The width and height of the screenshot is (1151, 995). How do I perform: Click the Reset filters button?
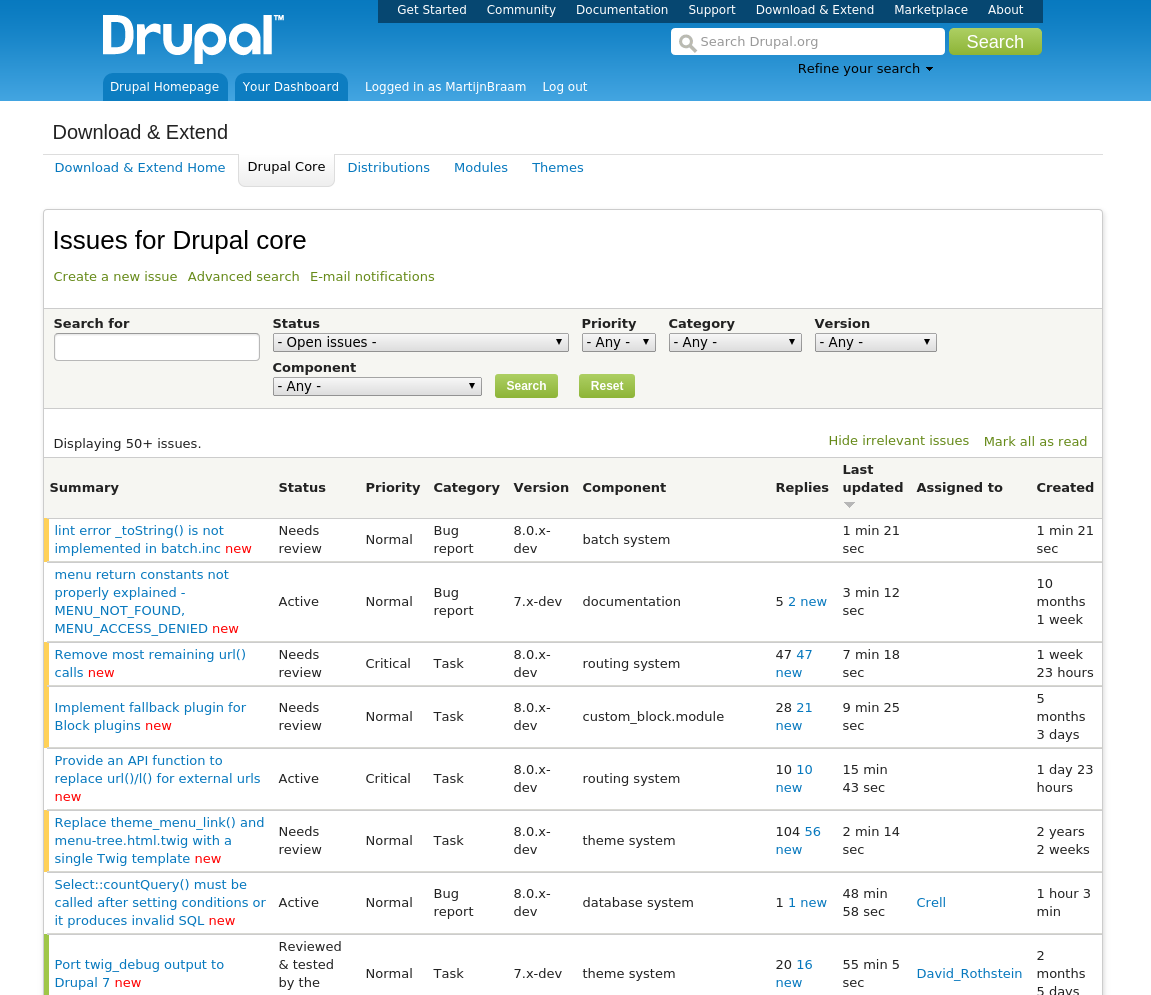coord(607,386)
